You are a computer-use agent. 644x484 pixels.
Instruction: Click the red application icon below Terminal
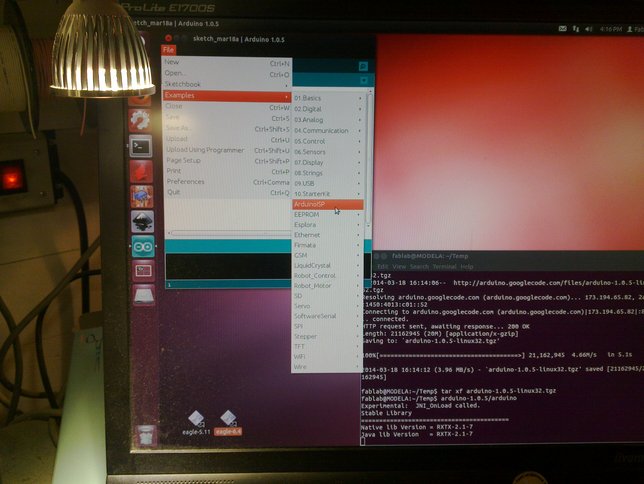pos(142,171)
